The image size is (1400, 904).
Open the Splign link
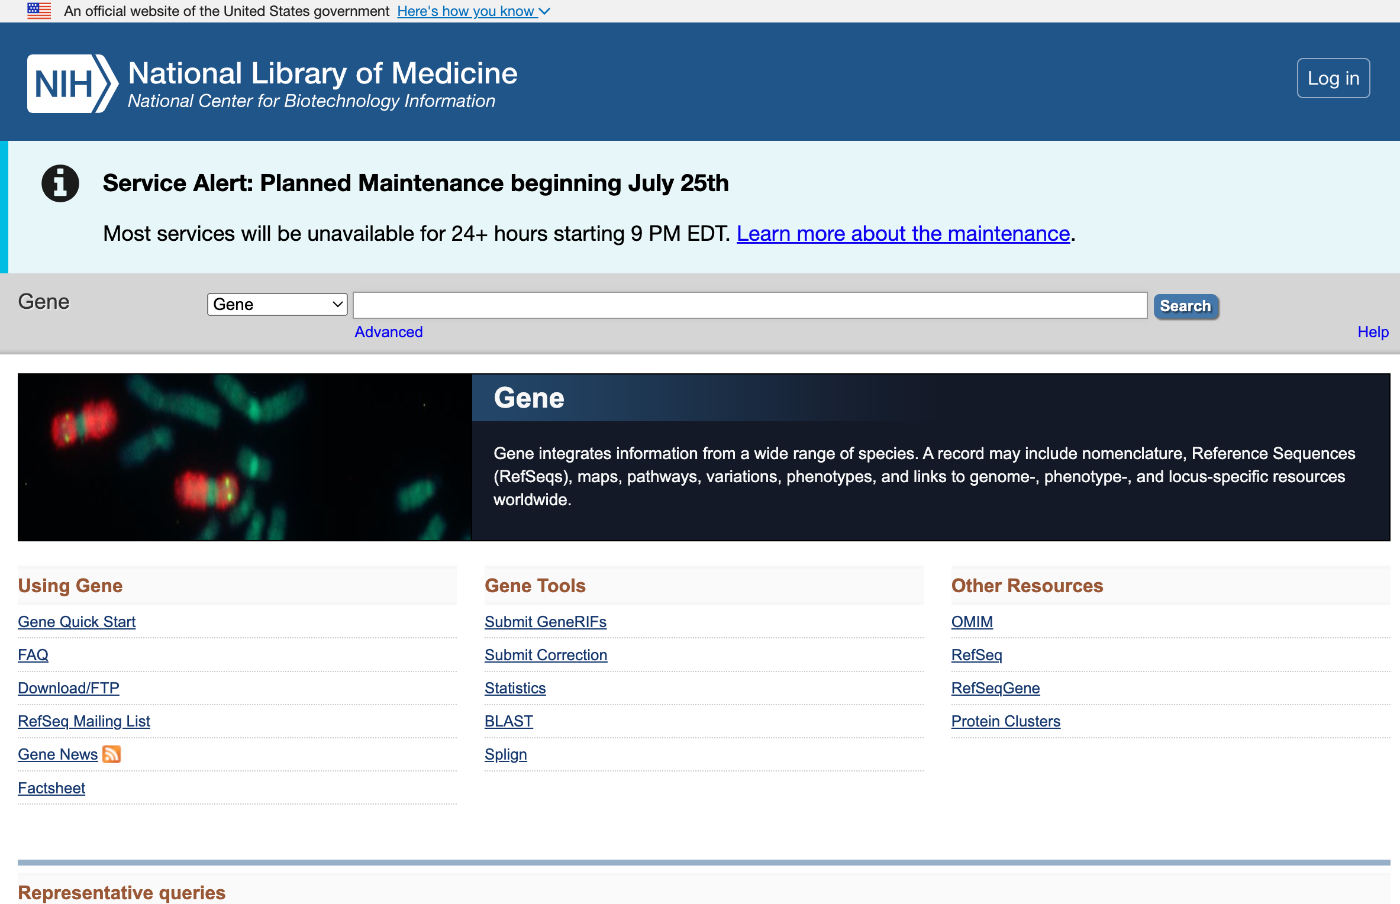506,754
